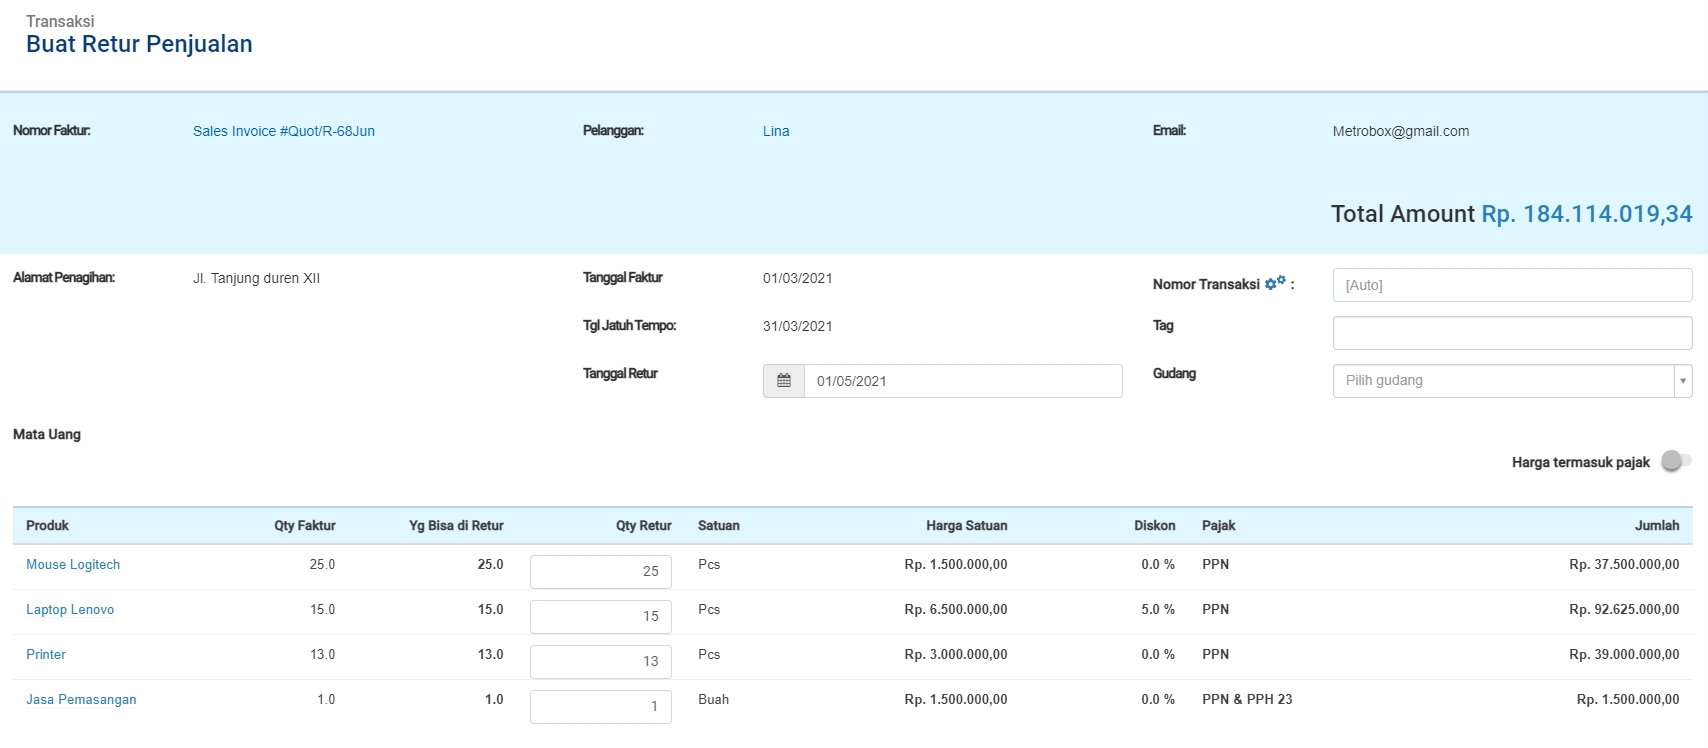The width and height of the screenshot is (1708, 748).
Task: Open the Printer product link
Action: click(46, 655)
